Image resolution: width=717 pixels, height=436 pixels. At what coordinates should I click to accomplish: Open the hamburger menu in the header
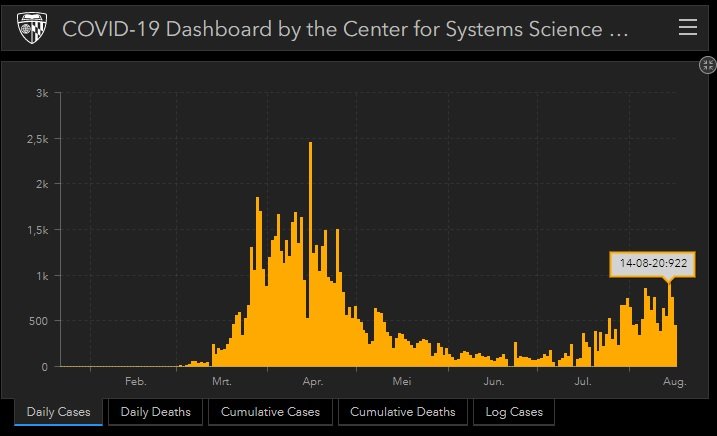[687, 27]
